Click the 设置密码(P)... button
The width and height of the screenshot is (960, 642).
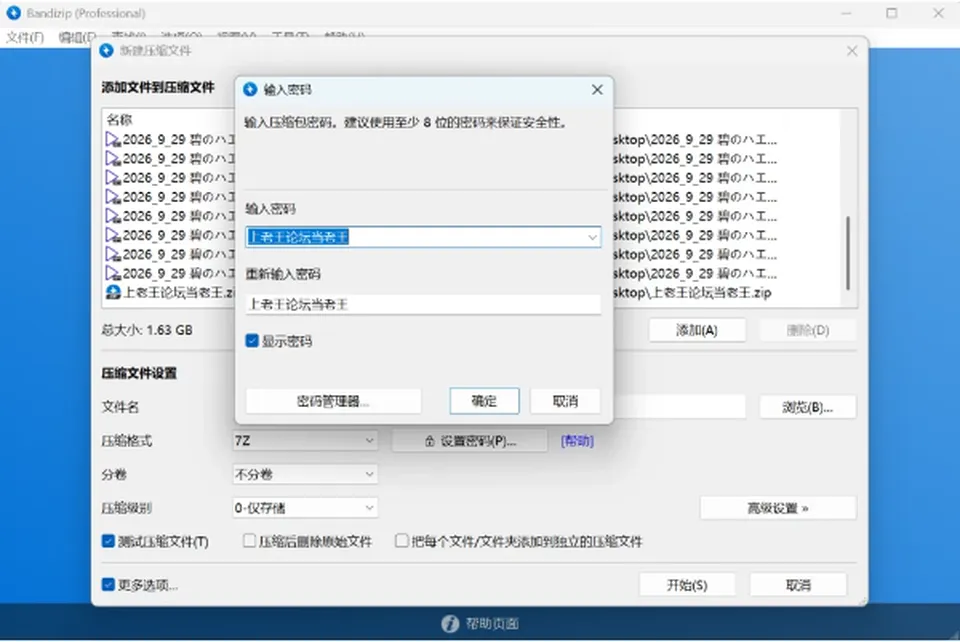click(x=470, y=441)
